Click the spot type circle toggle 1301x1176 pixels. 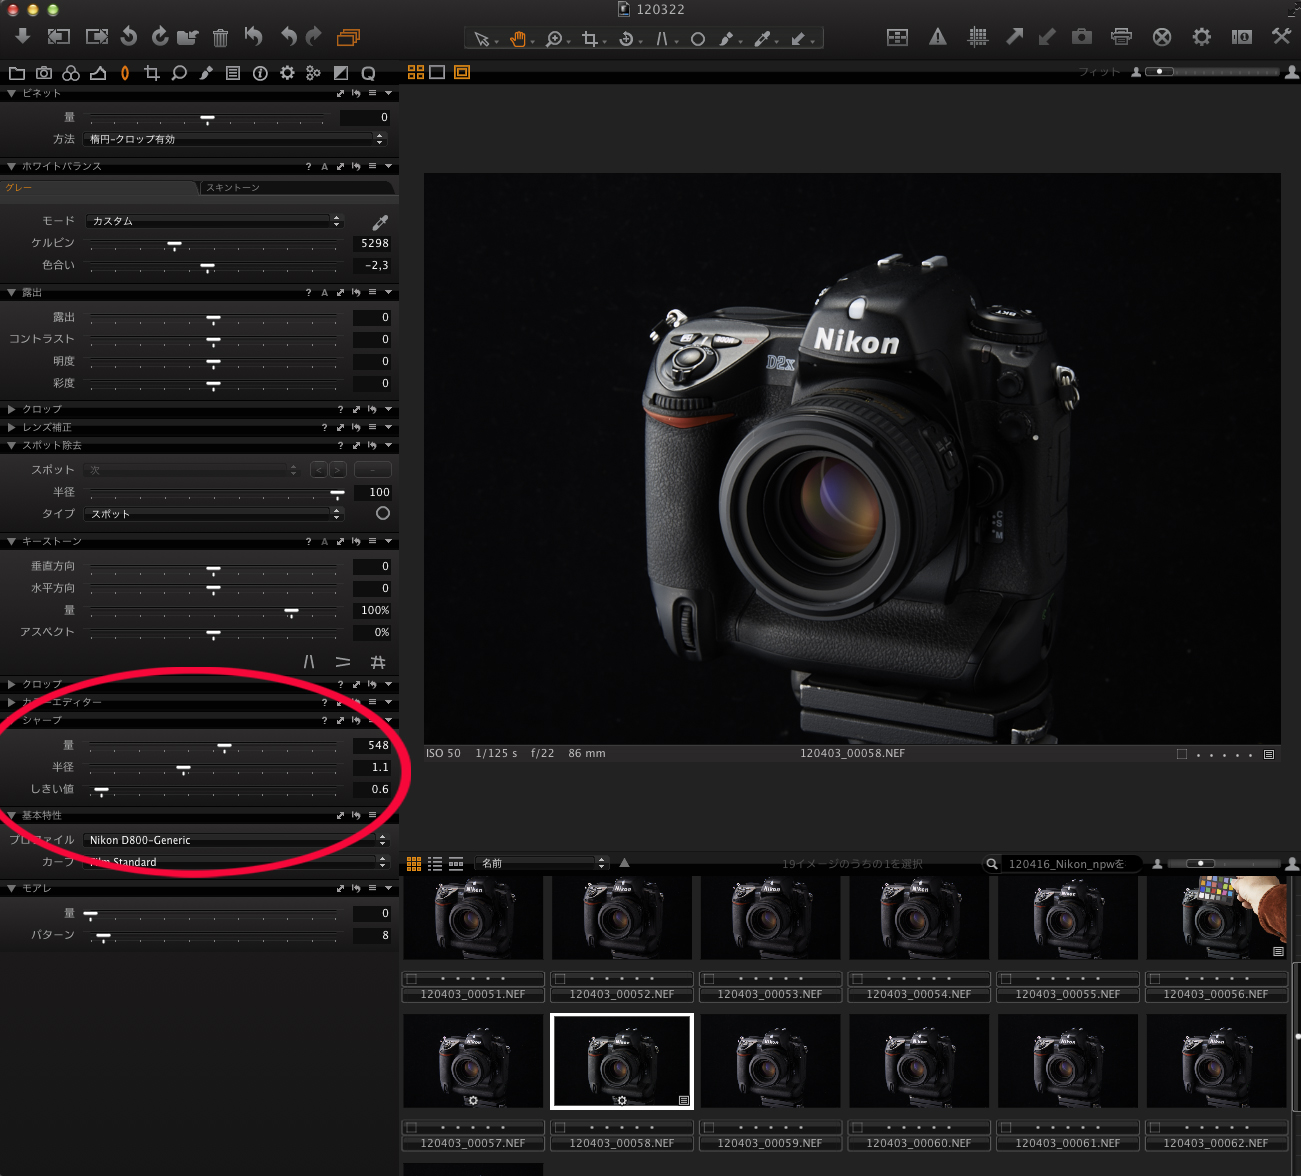[x=383, y=513]
